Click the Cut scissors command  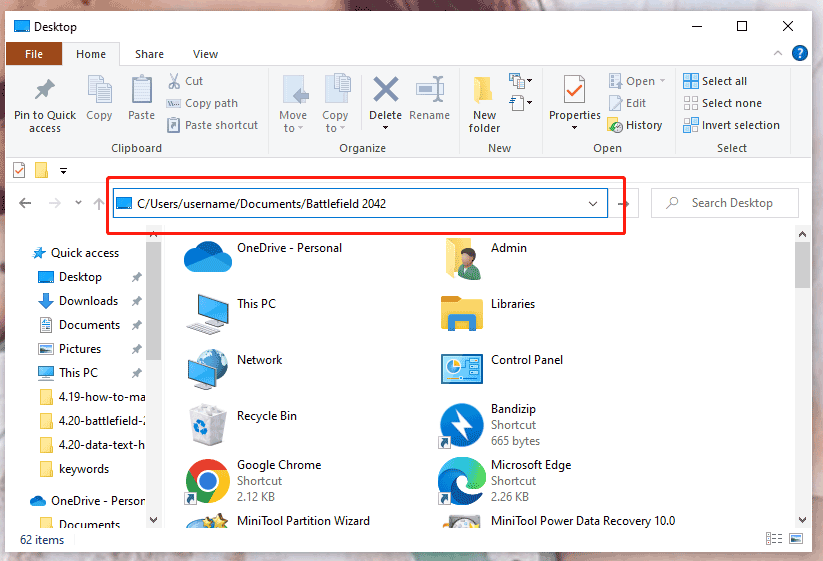point(185,81)
